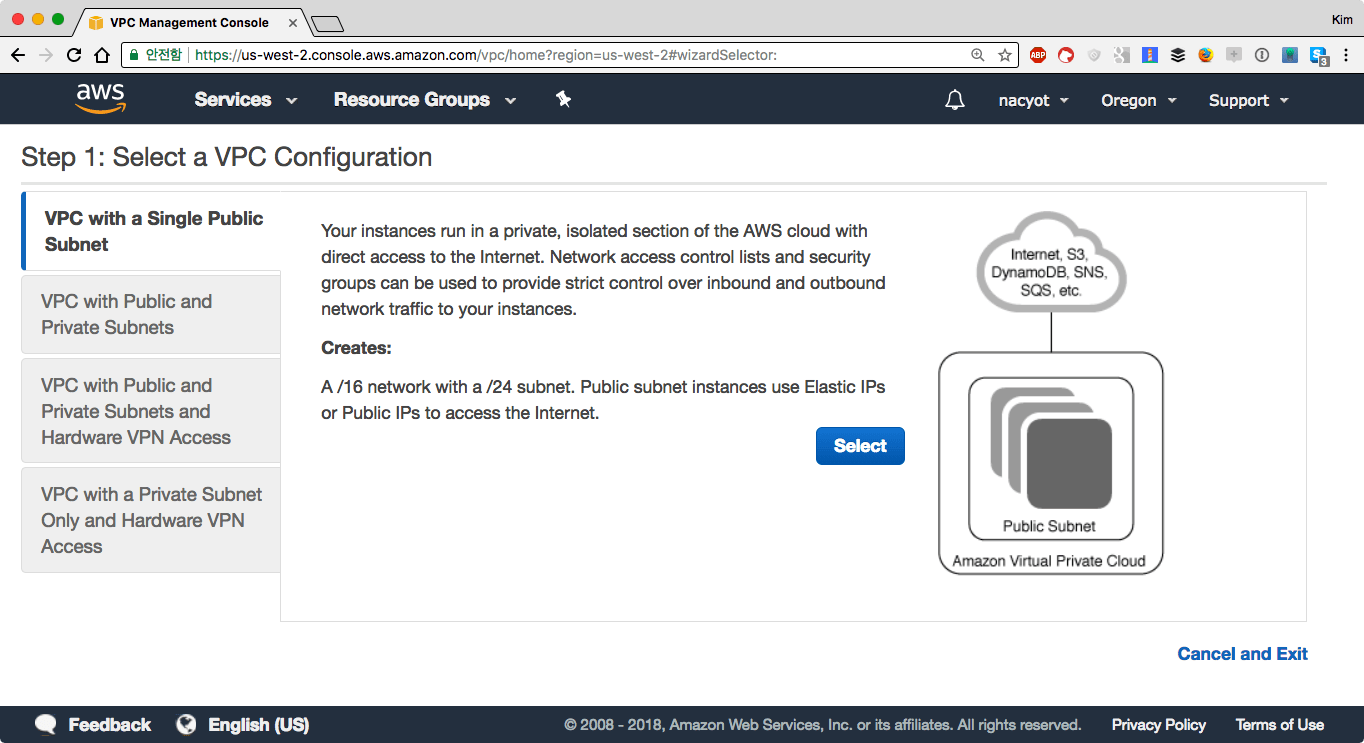Click the Cancel and Exit link
The image size is (1364, 743).
point(1242,654)
